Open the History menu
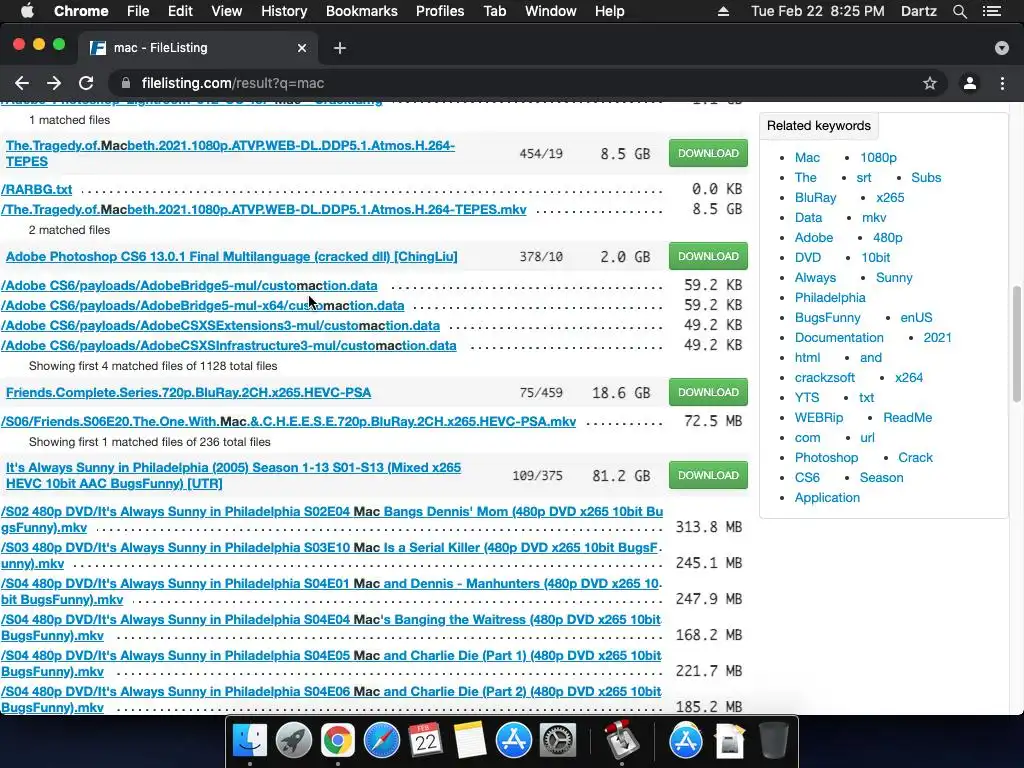1024x768 pixels. (x=284, y=11)
